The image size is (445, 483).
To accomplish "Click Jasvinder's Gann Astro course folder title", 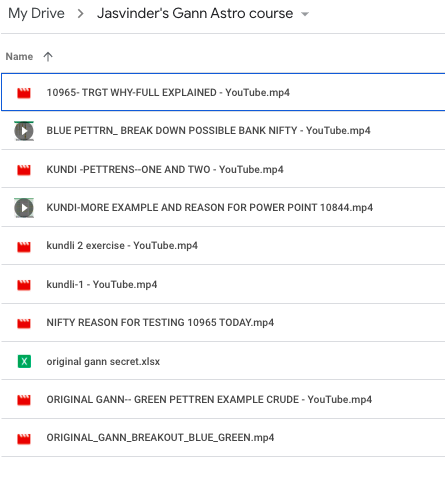I will click(195, 13).
